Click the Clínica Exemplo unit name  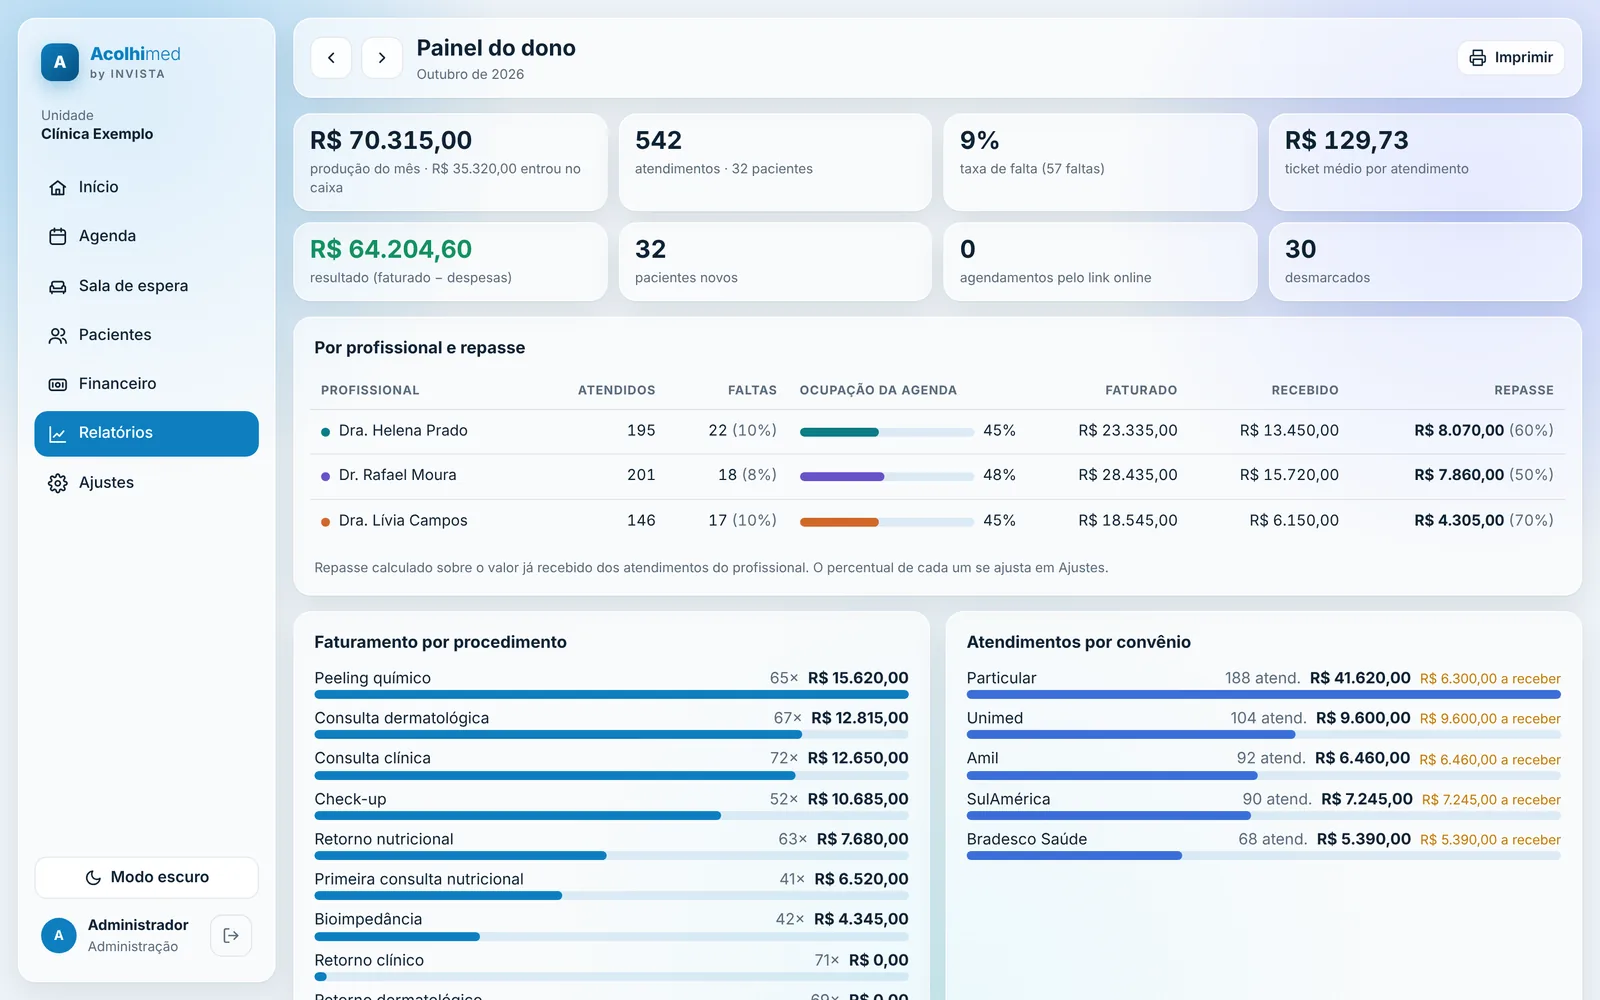pyautogui.click(x=97, y=134)
